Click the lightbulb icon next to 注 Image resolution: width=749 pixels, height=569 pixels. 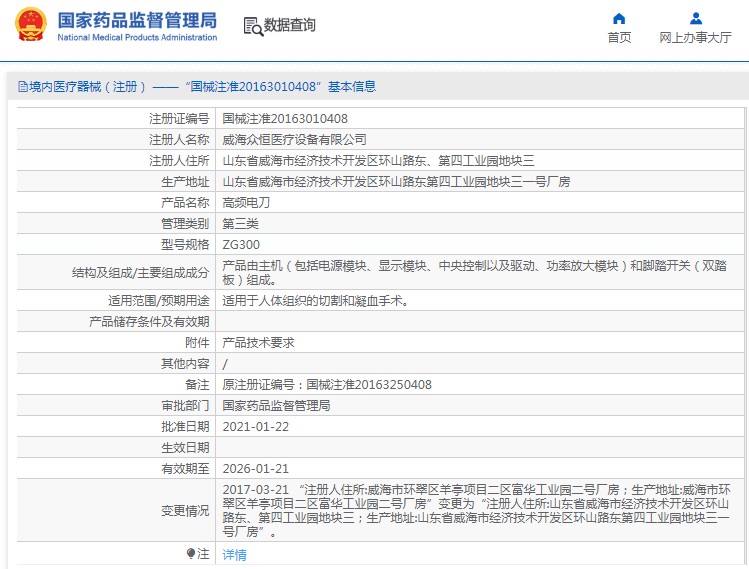coord(190,553)
